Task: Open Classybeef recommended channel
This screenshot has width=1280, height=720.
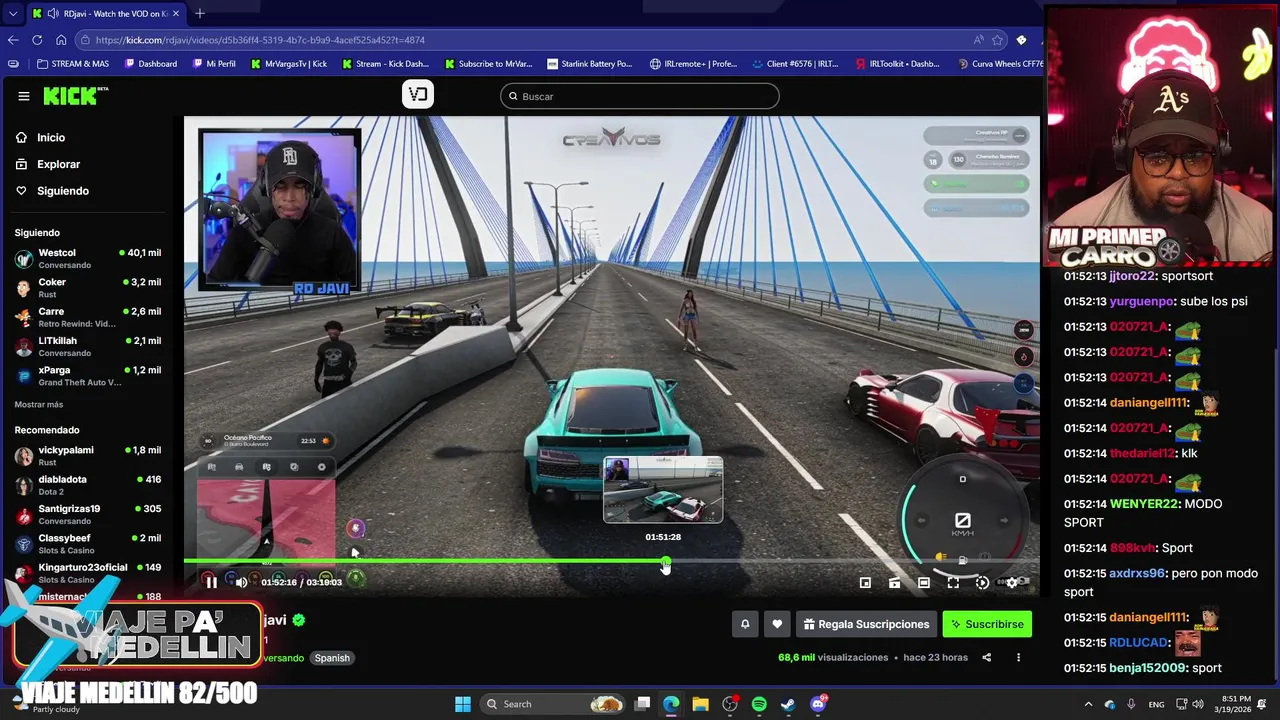Action: tap(88, 544)
